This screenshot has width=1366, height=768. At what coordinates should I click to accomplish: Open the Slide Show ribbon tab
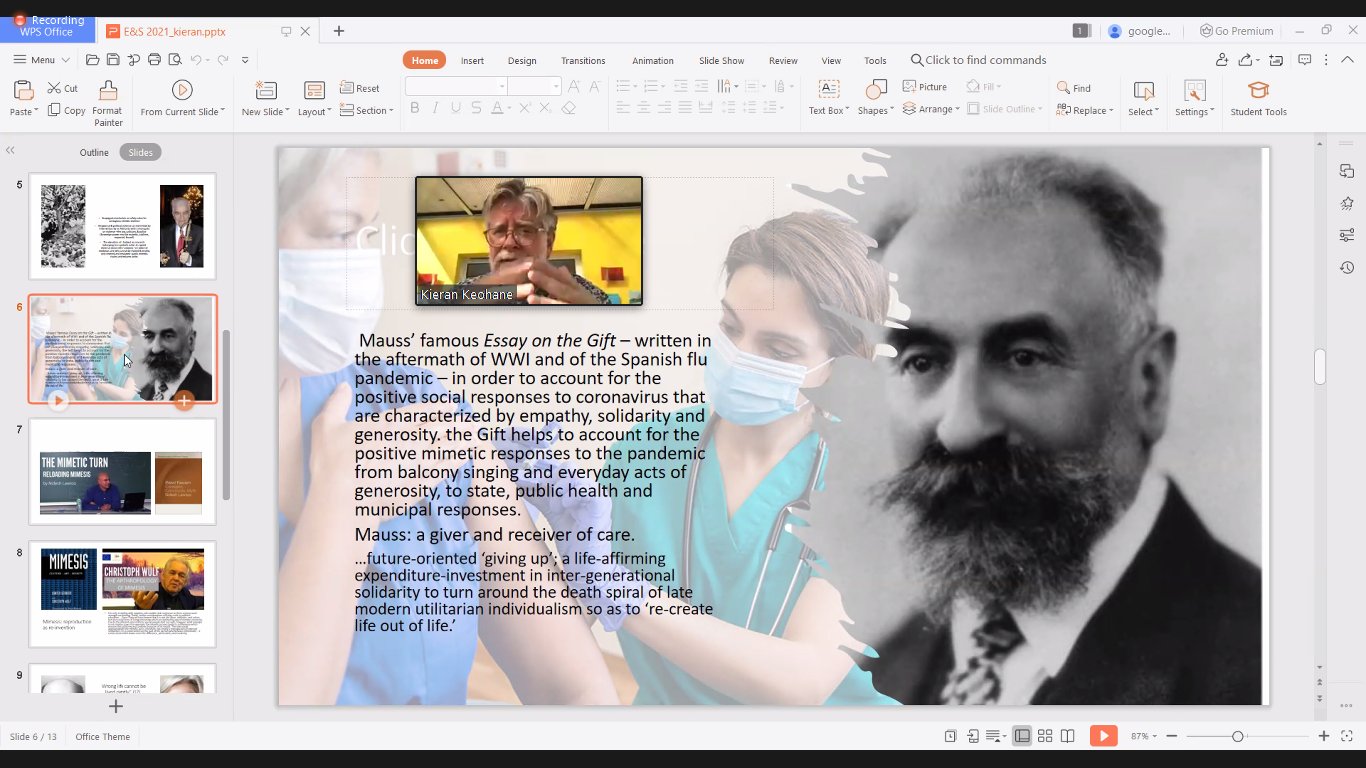coord(721,60)
